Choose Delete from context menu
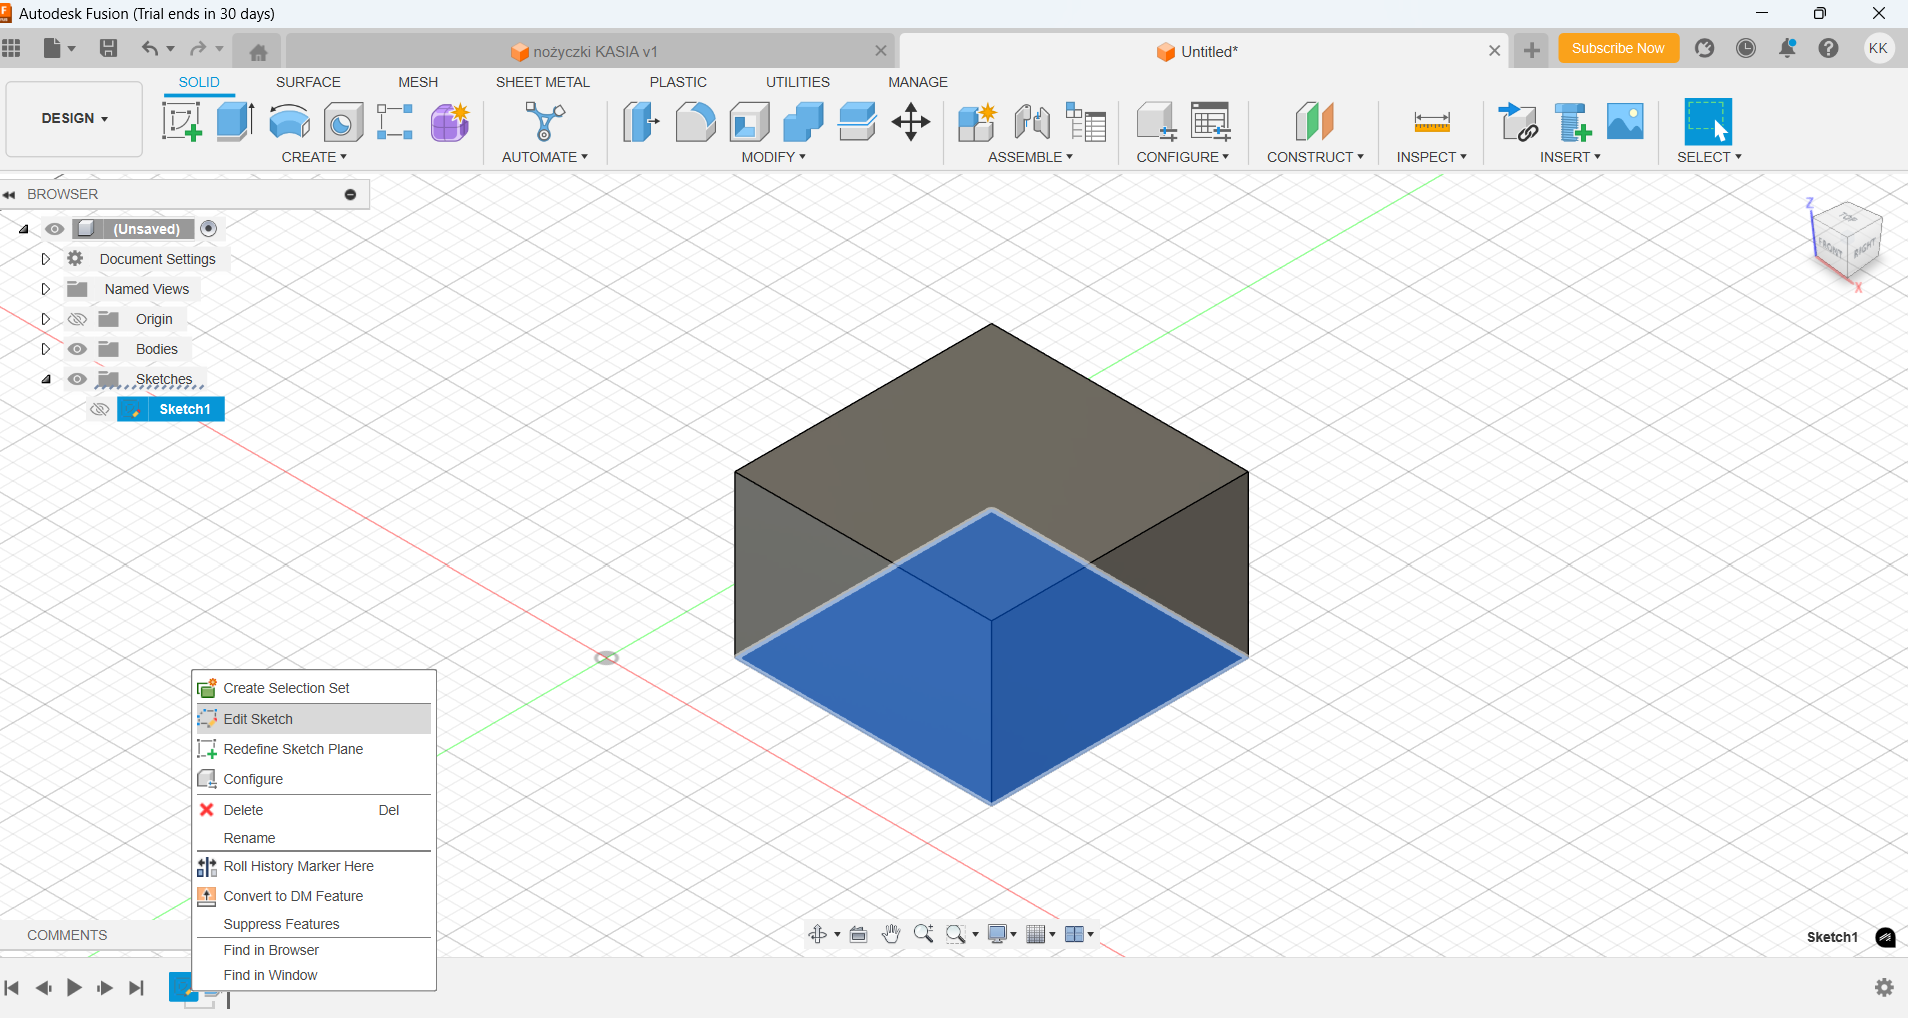Viewport: 1908px width, 1018px height. (x=314, y=810)
